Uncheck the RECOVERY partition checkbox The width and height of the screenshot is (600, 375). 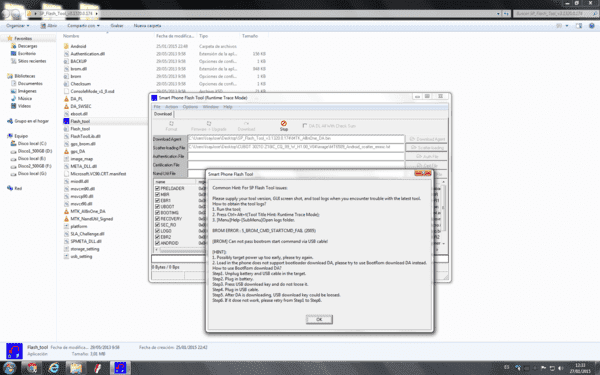click(x=157, y=219)
